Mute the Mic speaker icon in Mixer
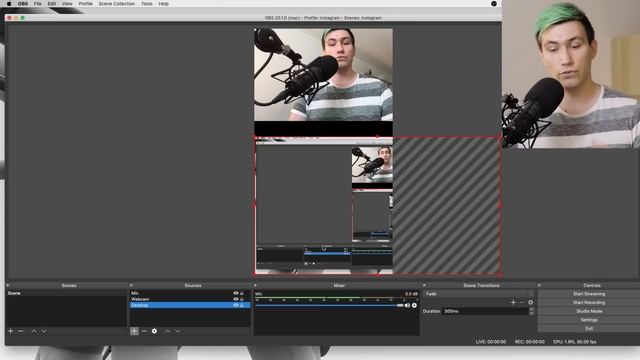Viewport: 640px width, 360px height. pos(407,305)
